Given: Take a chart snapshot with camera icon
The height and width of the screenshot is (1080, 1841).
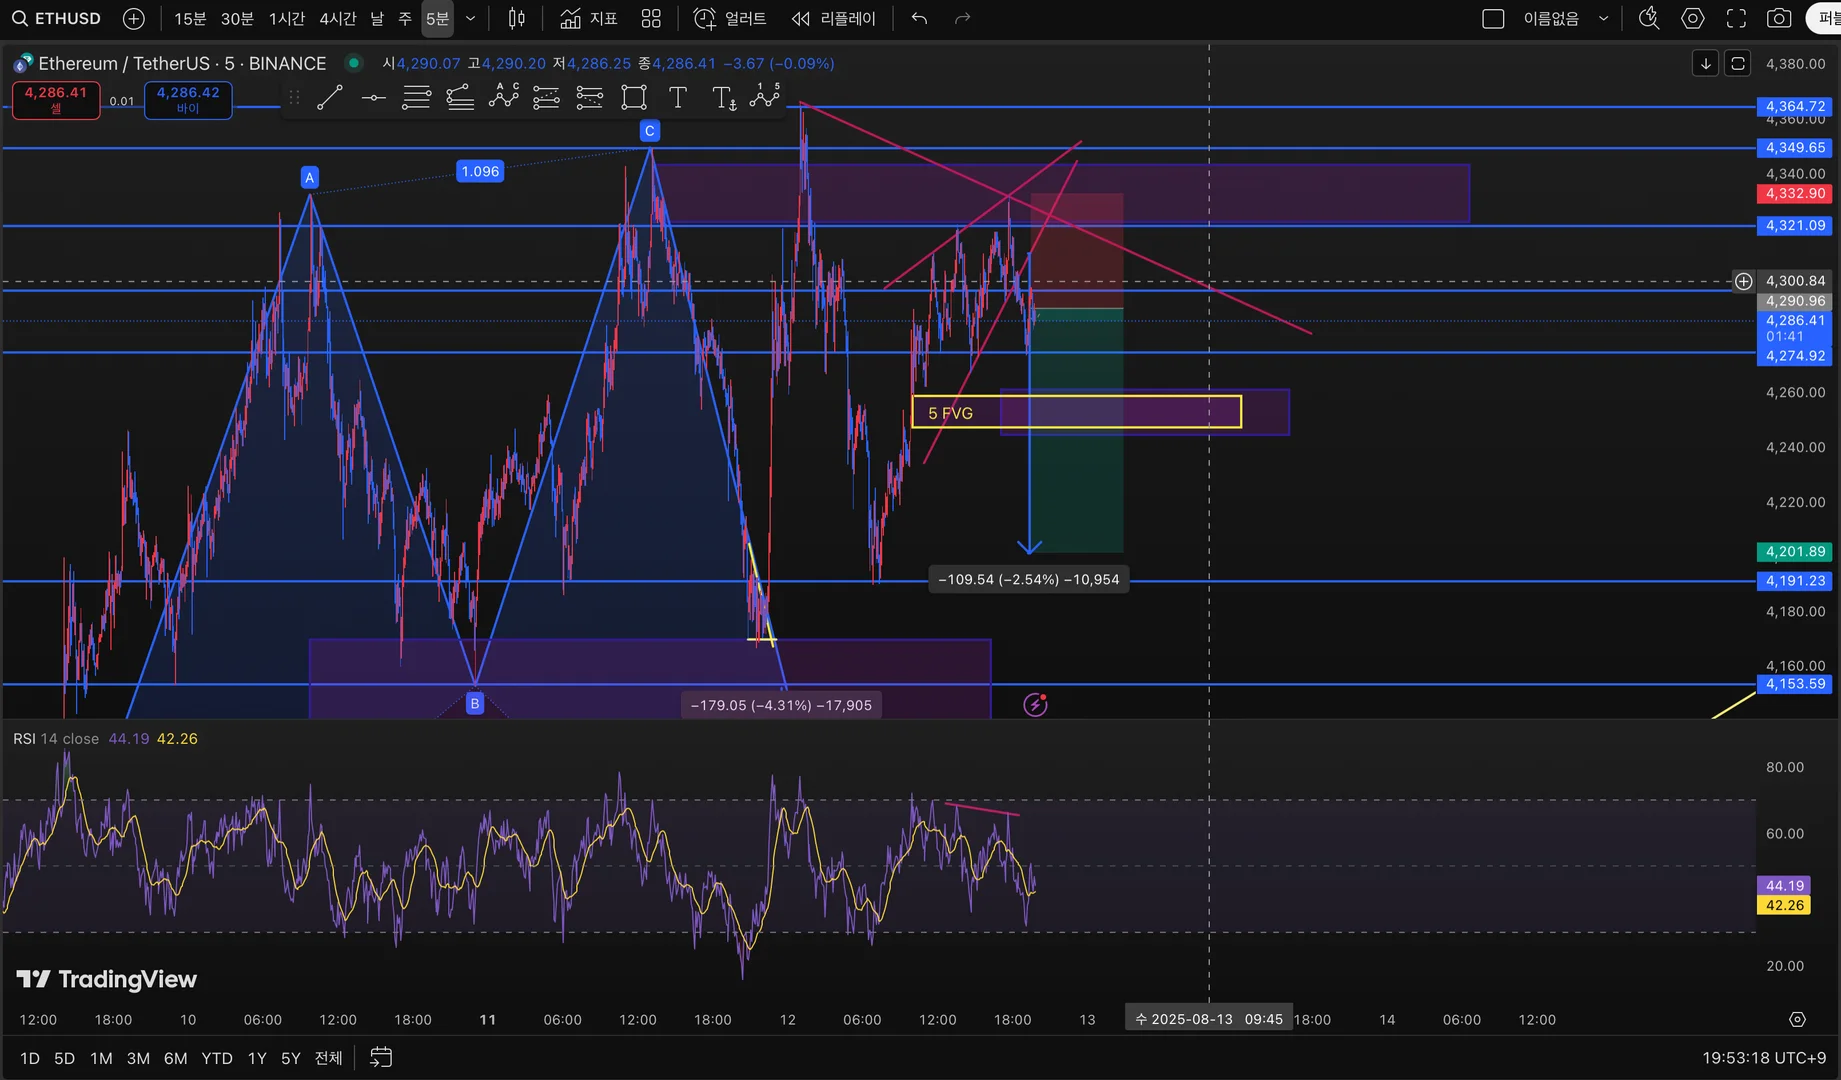Looking at the screenshot, I should [1779, 18].
